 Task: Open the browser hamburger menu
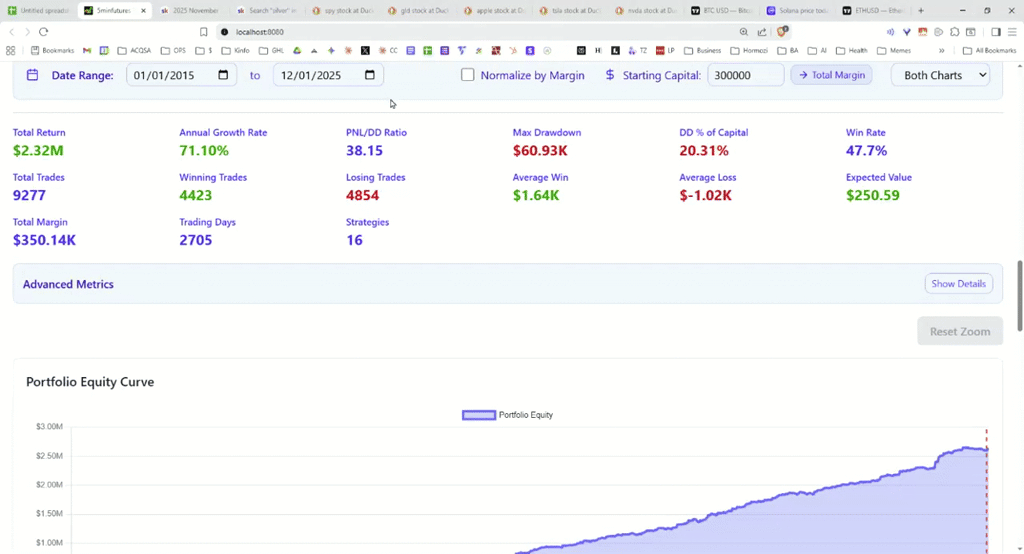[x=1012, y=31]
